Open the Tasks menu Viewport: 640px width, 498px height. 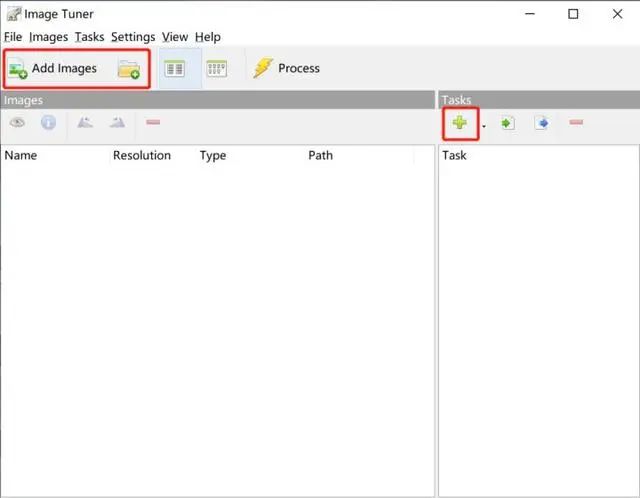[89, 37]
